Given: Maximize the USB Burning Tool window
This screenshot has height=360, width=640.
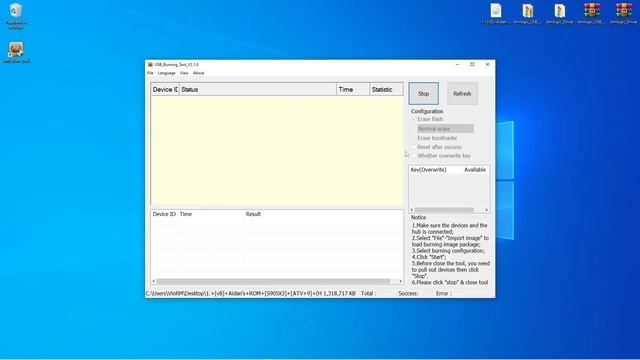Looking at the screenshot, I should (472, 64).
